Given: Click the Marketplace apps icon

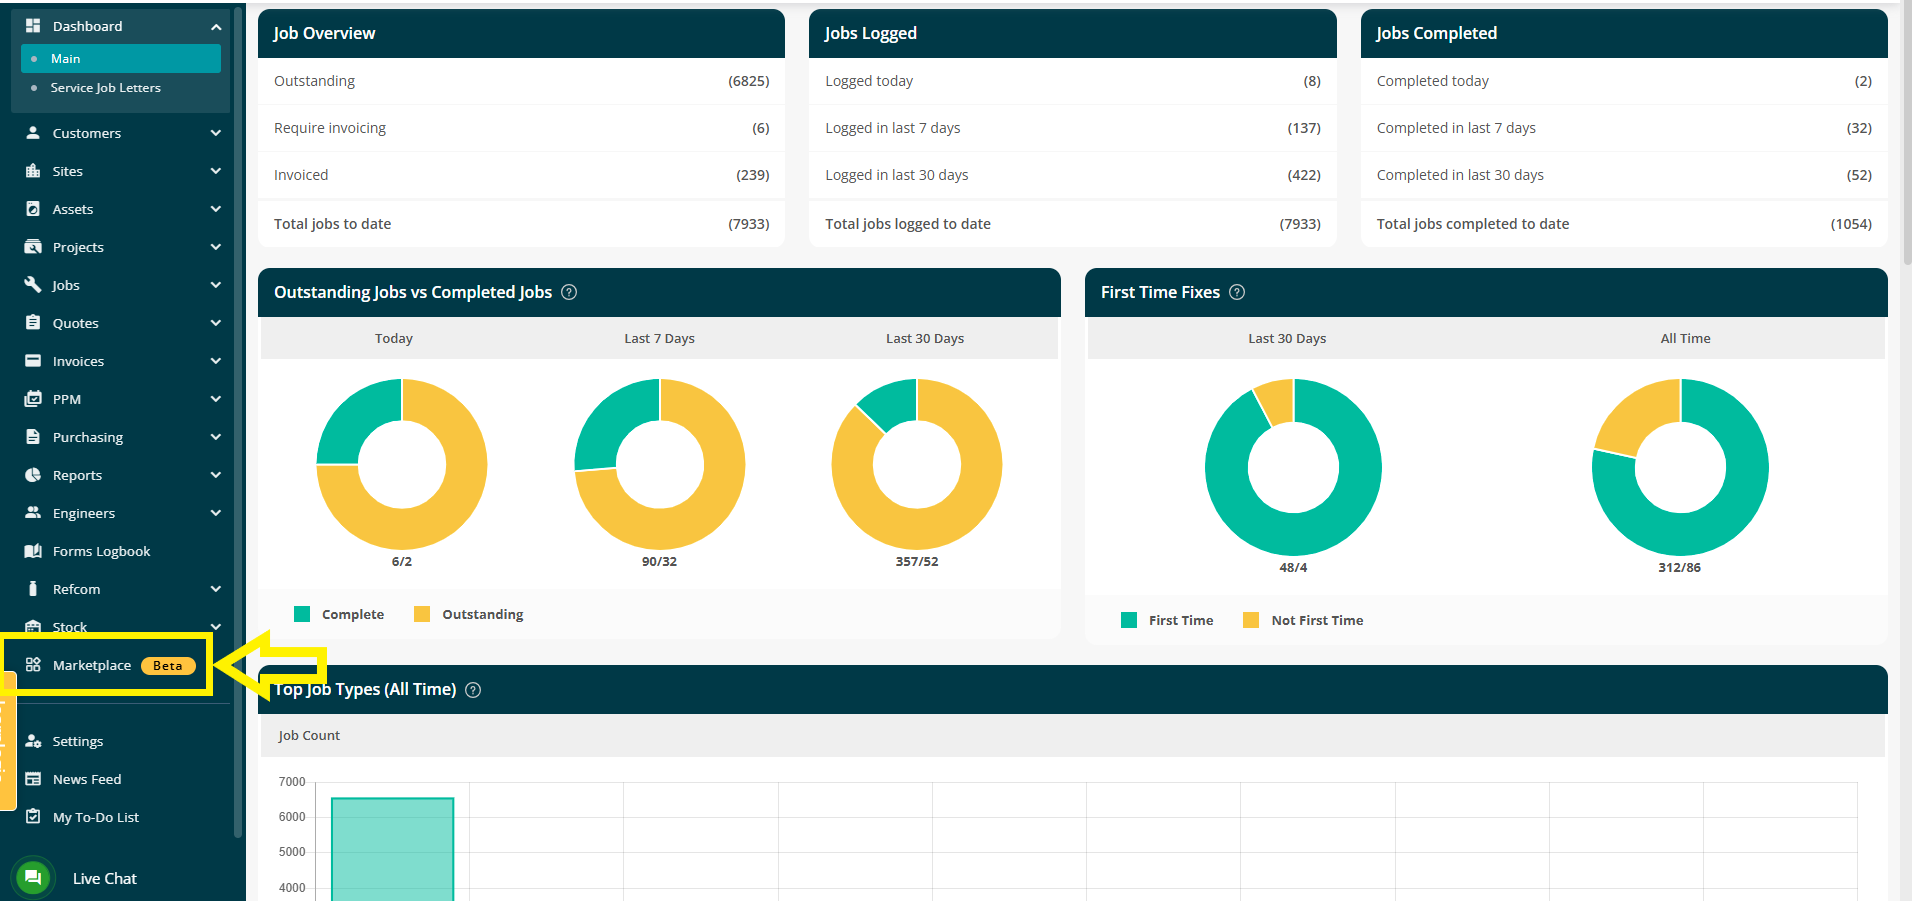Looking at the screenshot, I should [33, 665].
